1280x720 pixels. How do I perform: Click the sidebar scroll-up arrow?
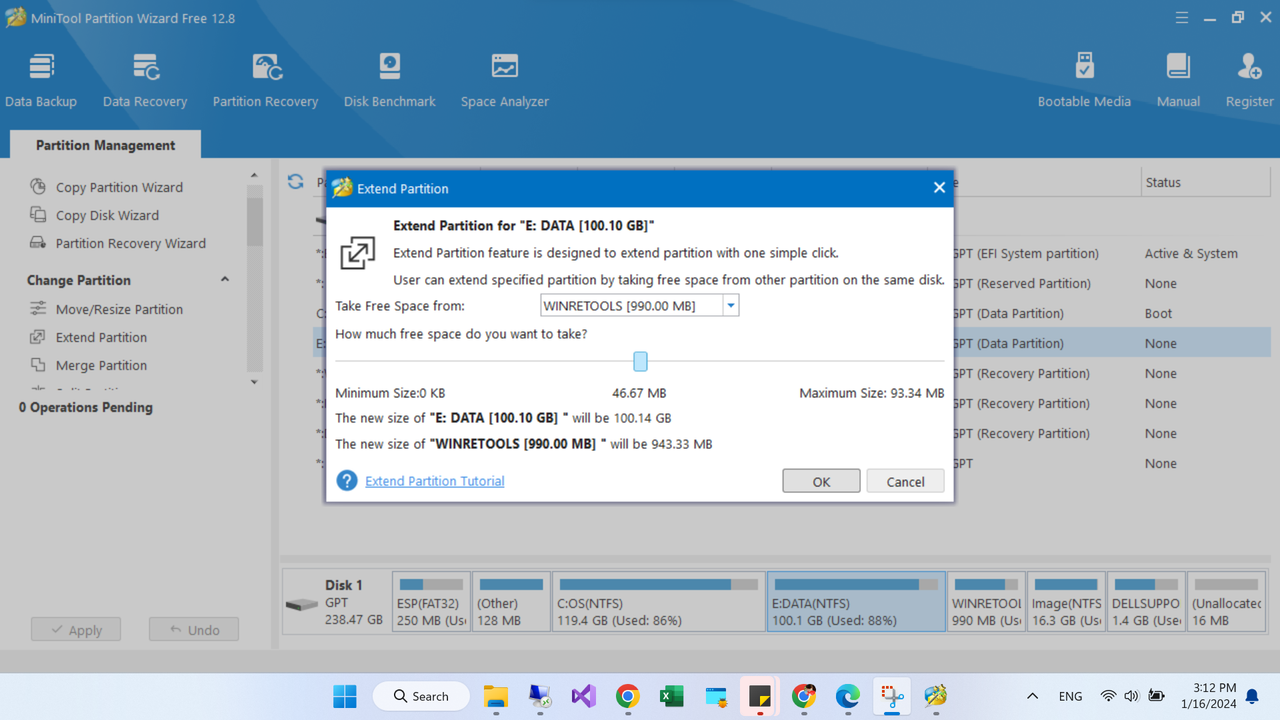pos(254,176)
